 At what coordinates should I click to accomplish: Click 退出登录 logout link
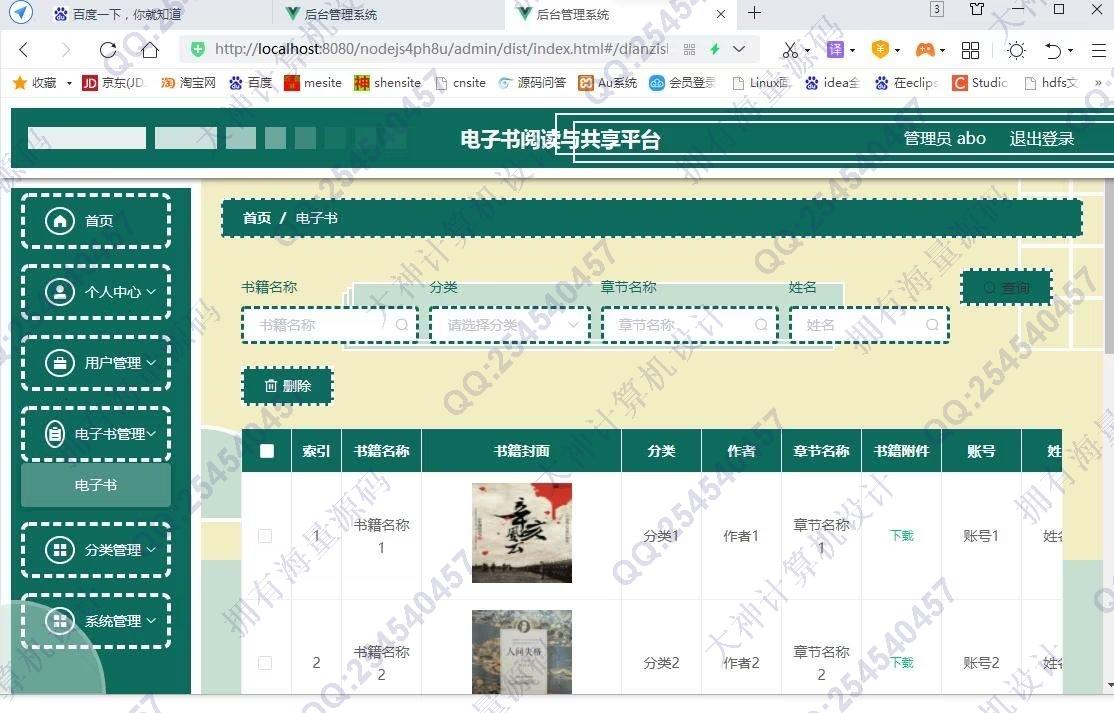pos(1042,138)
